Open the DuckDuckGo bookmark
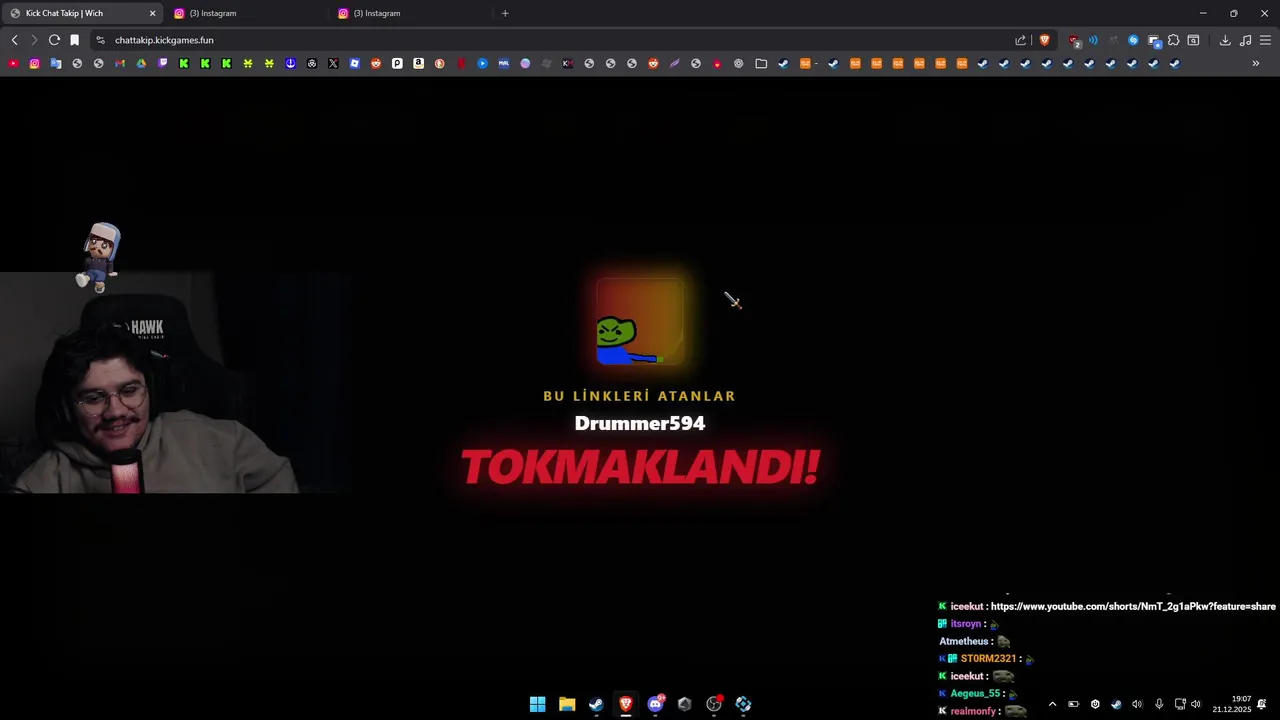The height and width of the screenshot is (720, 1280). [x=440, y=63]
